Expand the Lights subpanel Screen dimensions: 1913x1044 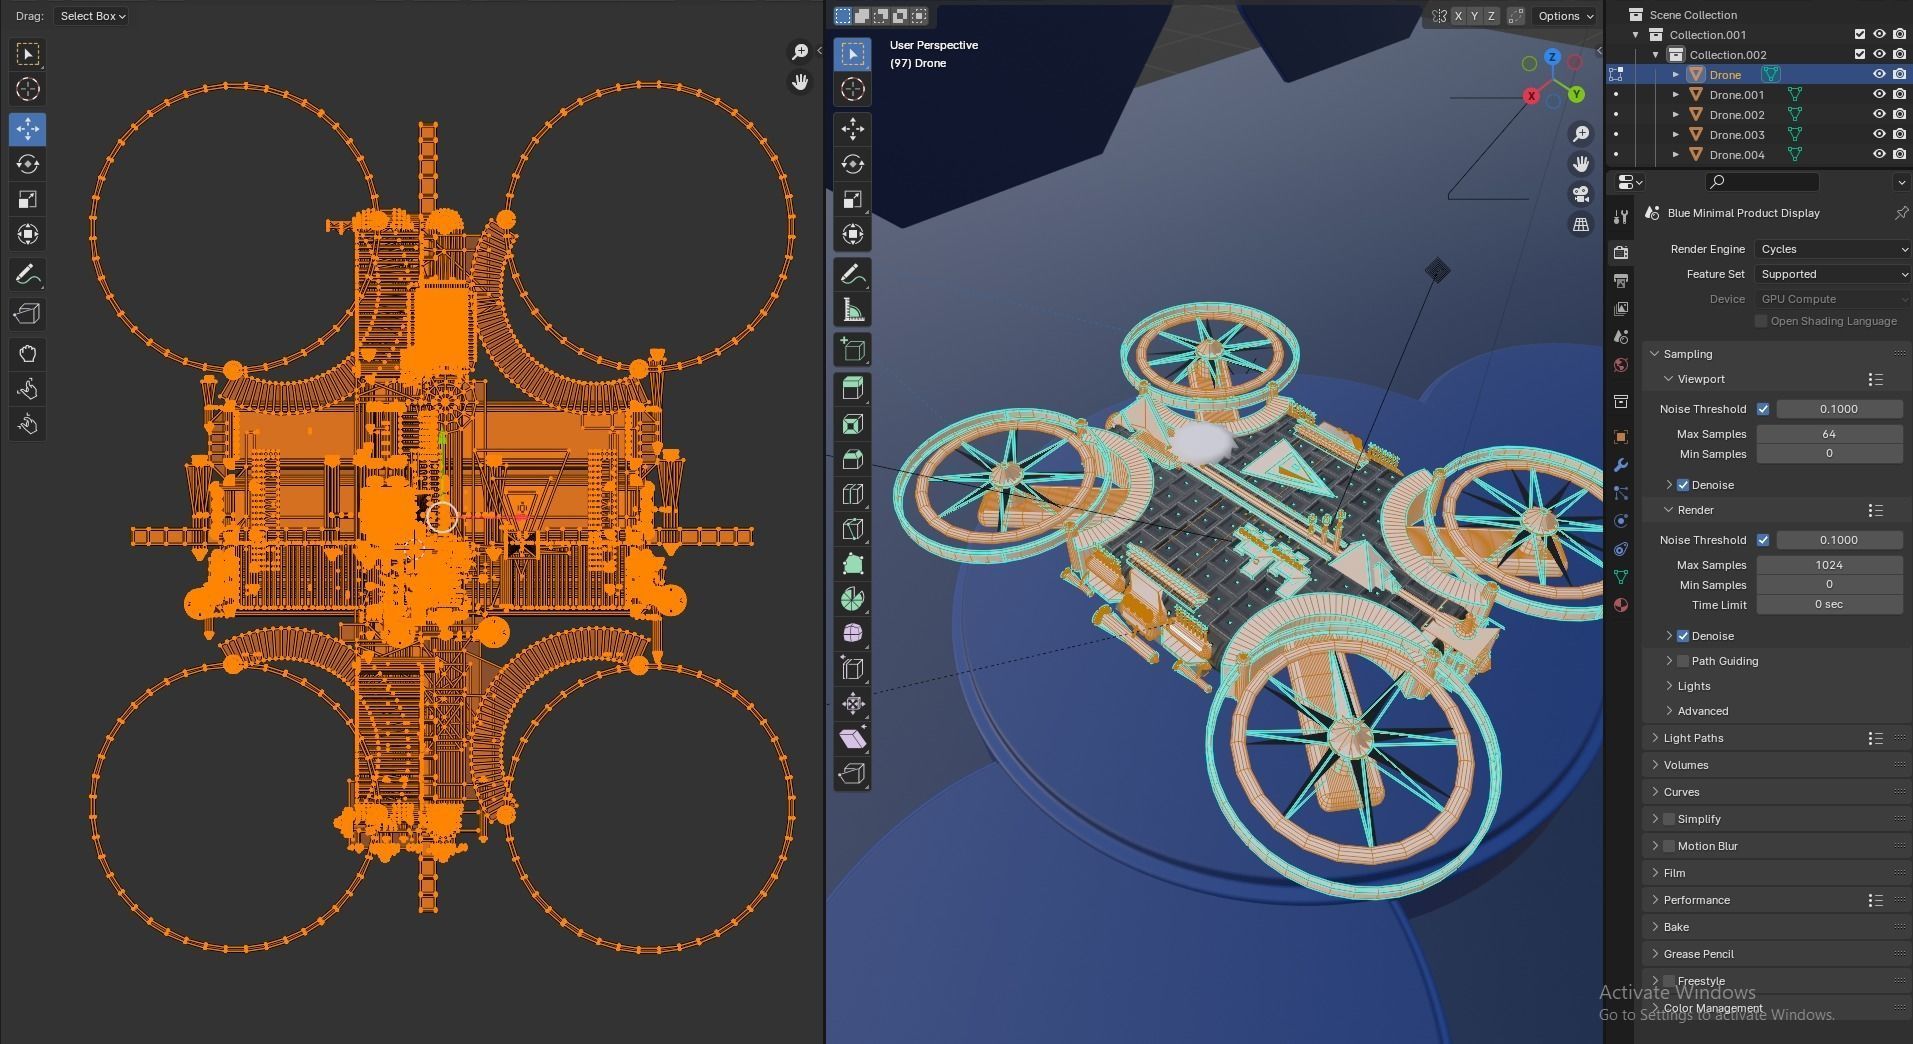pyautogui.click(x=1694, y=686)
